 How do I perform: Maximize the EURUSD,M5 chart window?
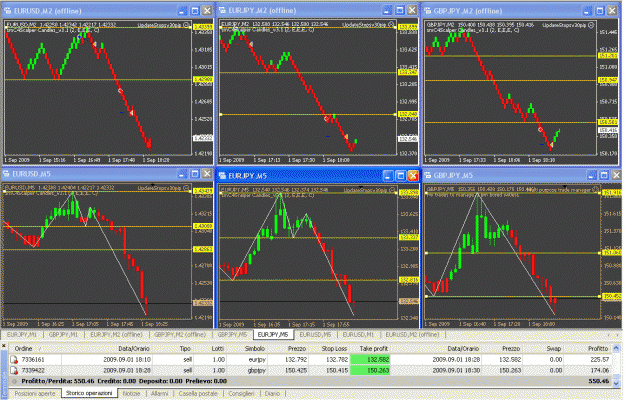coord(195,174)
